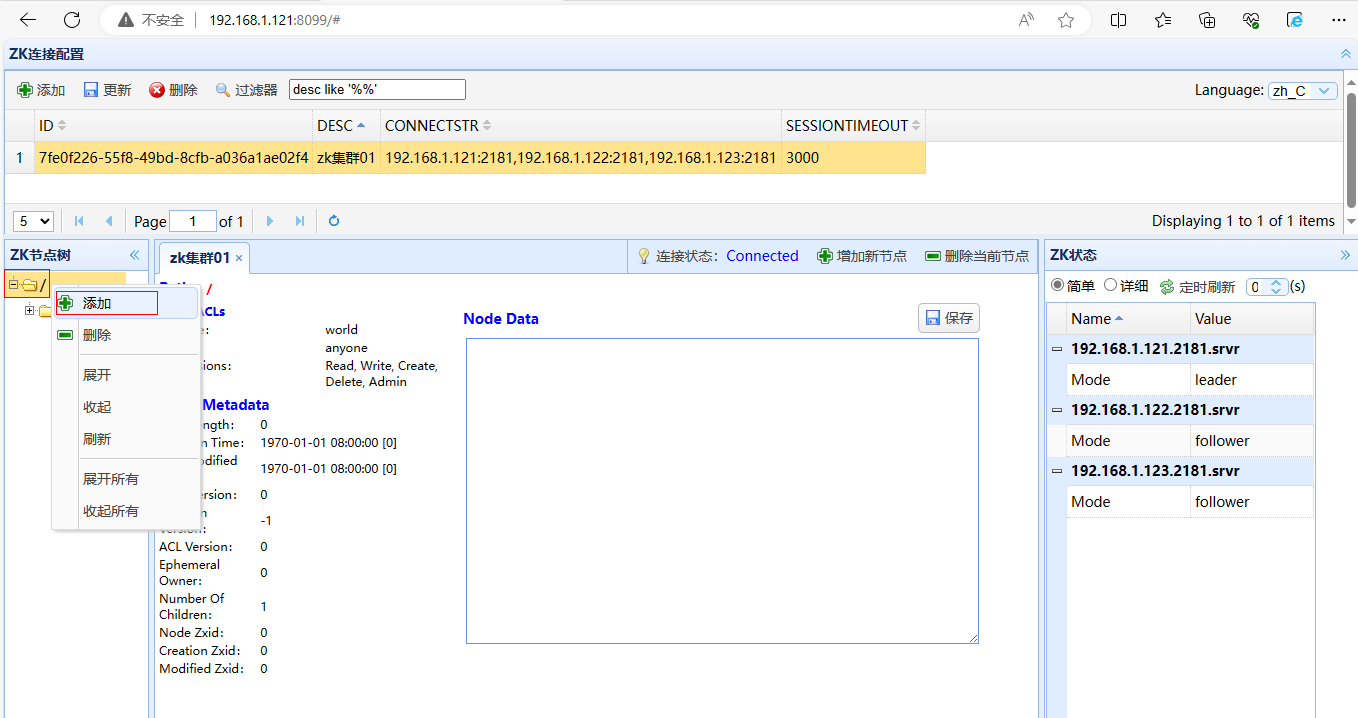Viewport: 1358px width, 718px height.
Task: Increase the timed refresh seconds spinner
Action: pyautogui.click(x=1275, y=283)
